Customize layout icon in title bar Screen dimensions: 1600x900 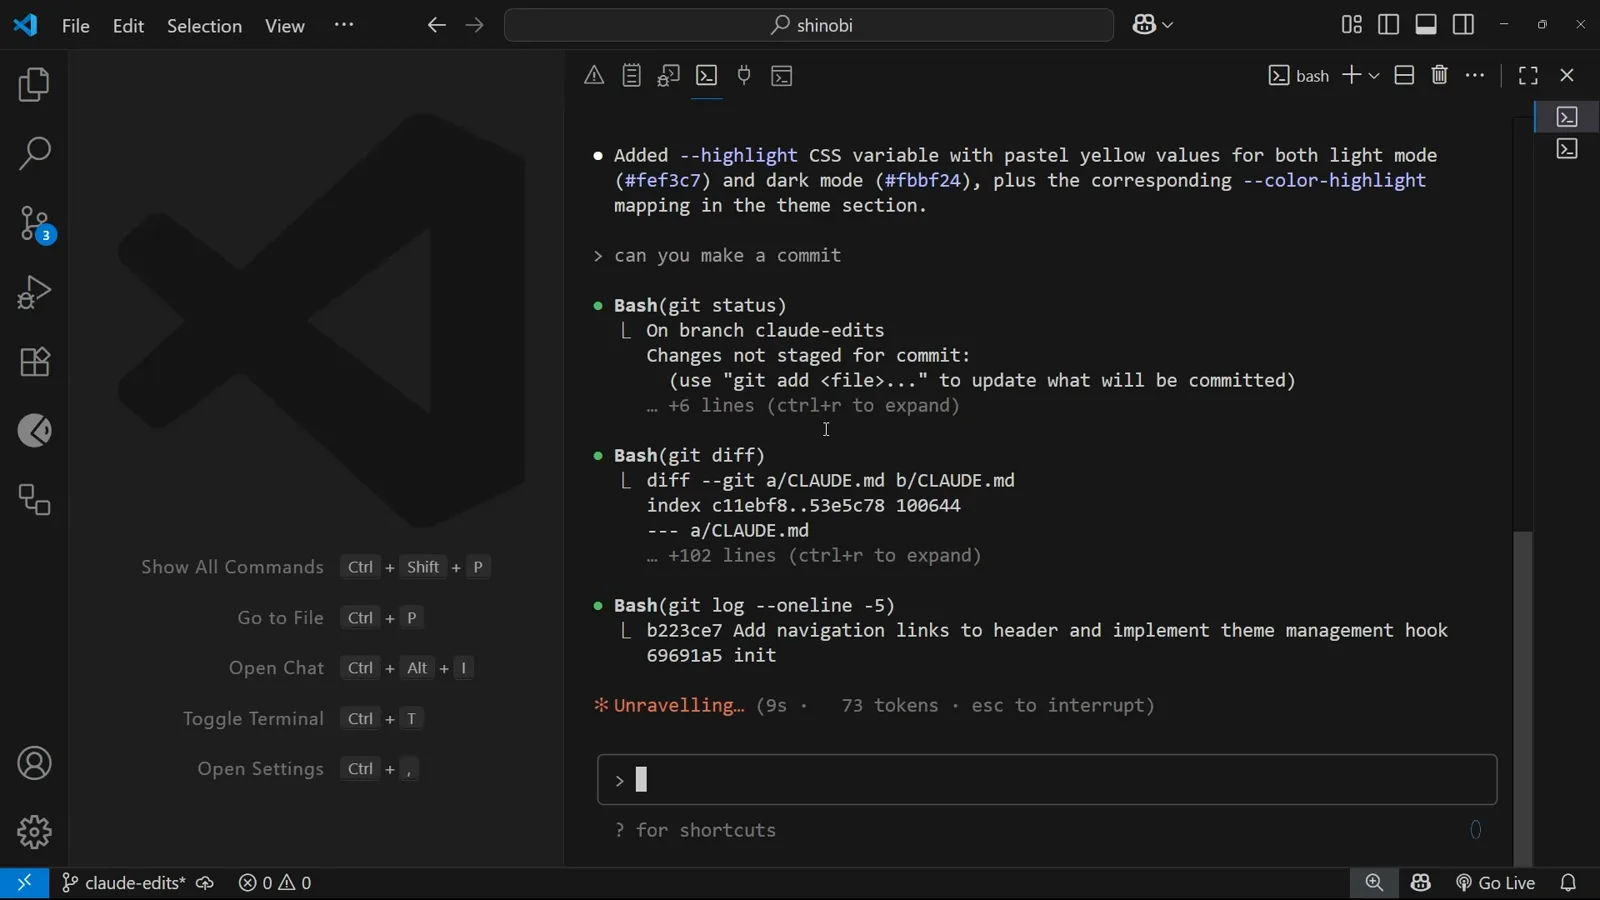coord(1352,25)
